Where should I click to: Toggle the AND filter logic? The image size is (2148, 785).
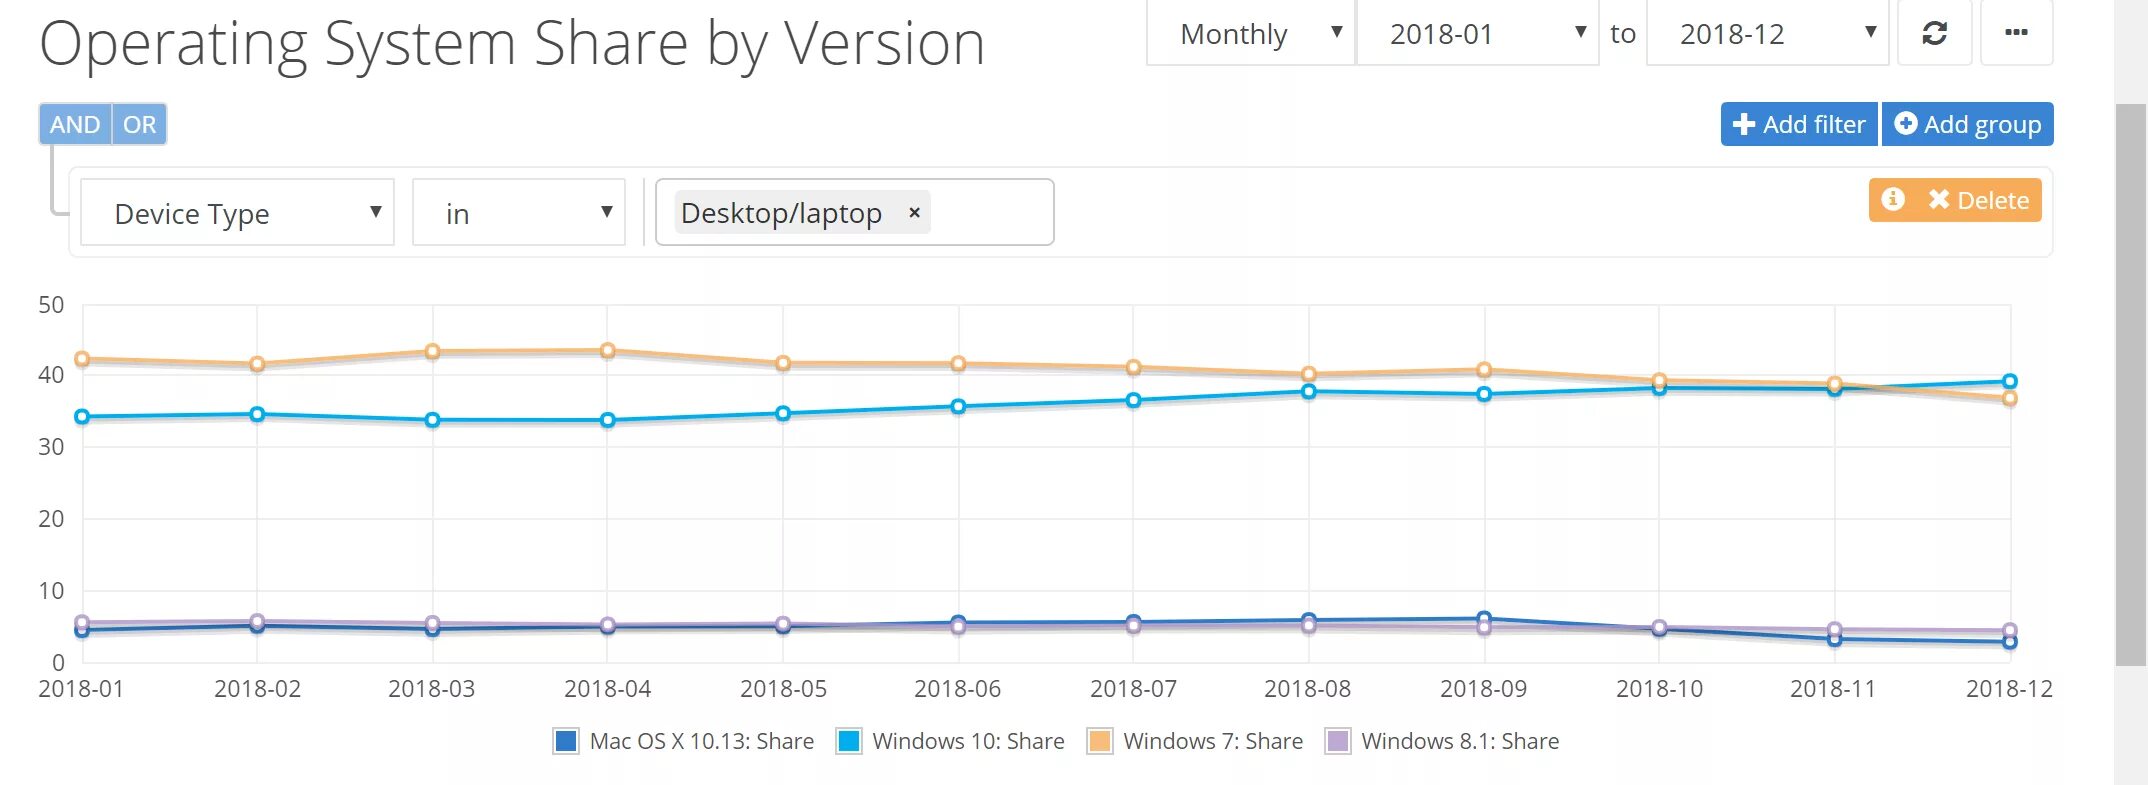pos(75,124)
